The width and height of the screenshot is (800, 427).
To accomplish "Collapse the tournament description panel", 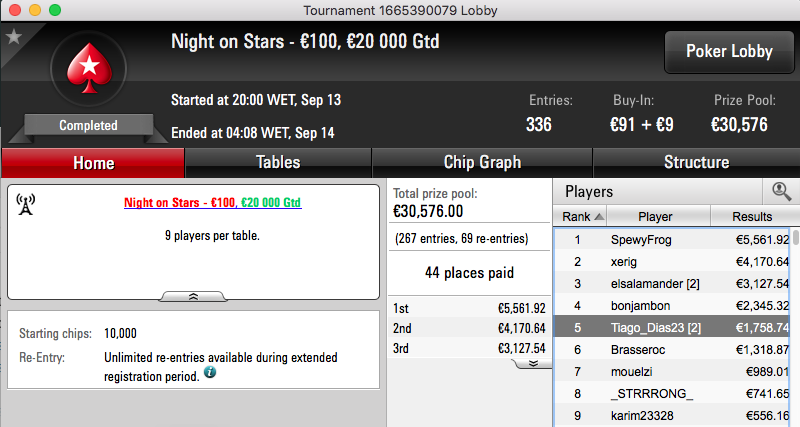I will tap(193, 296).
